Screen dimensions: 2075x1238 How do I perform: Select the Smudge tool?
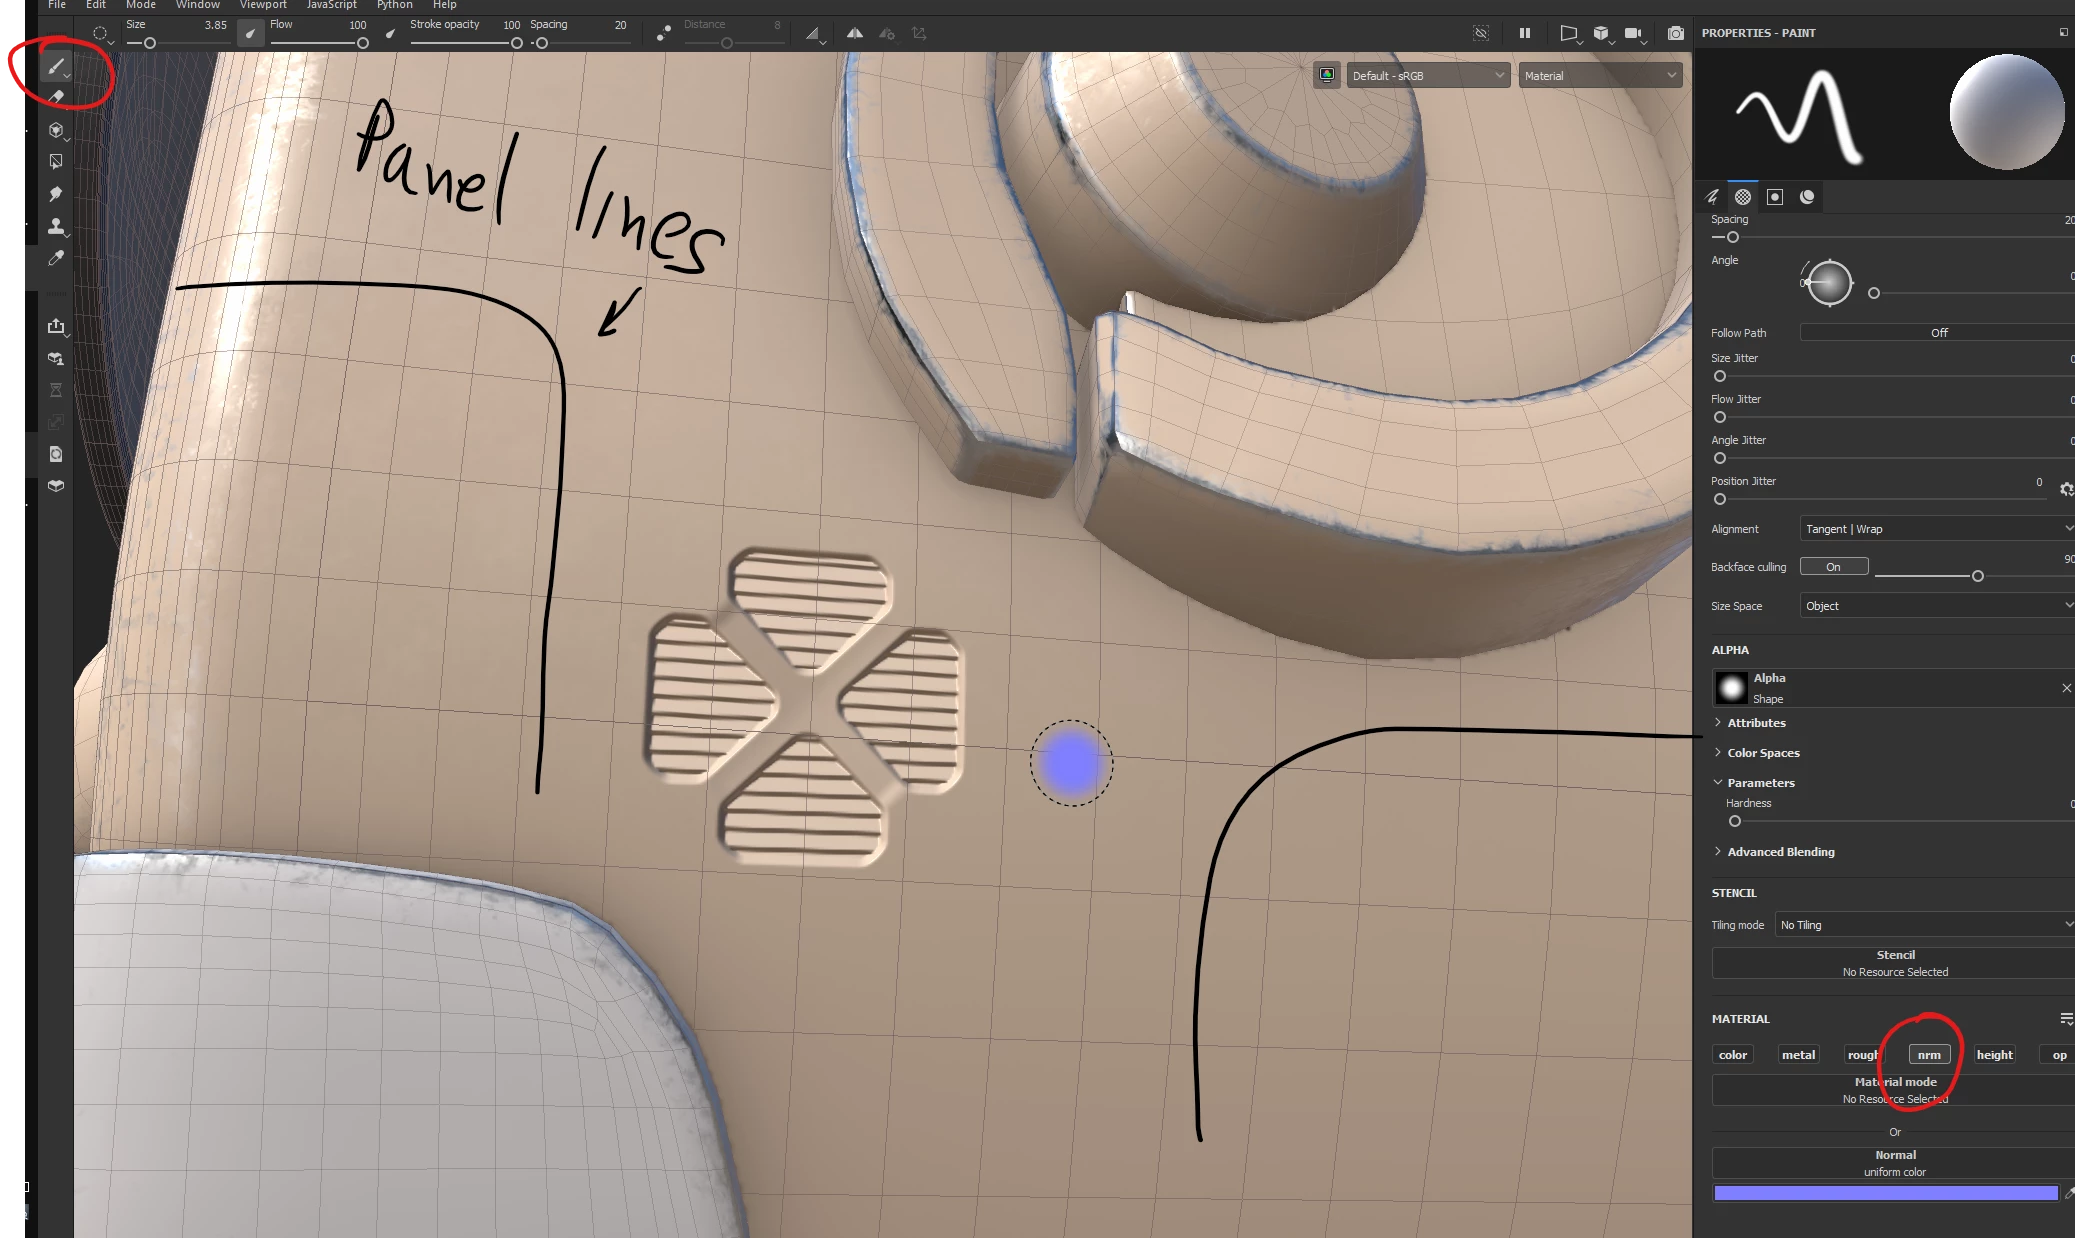56,194
